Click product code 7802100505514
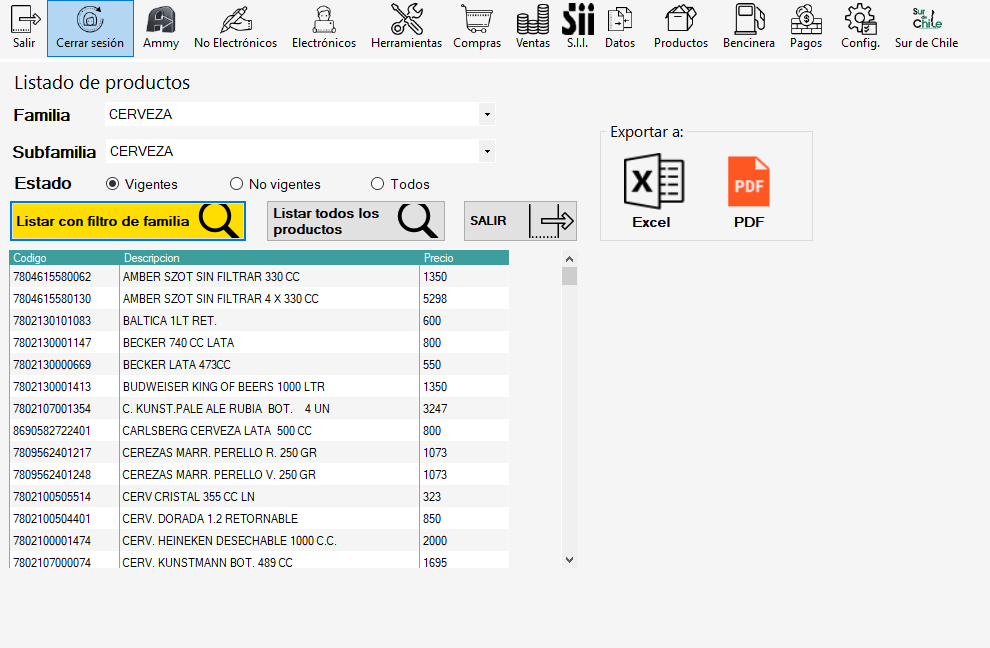The width and height of the screenshot is (990, 648). click(x=52, y=497)
